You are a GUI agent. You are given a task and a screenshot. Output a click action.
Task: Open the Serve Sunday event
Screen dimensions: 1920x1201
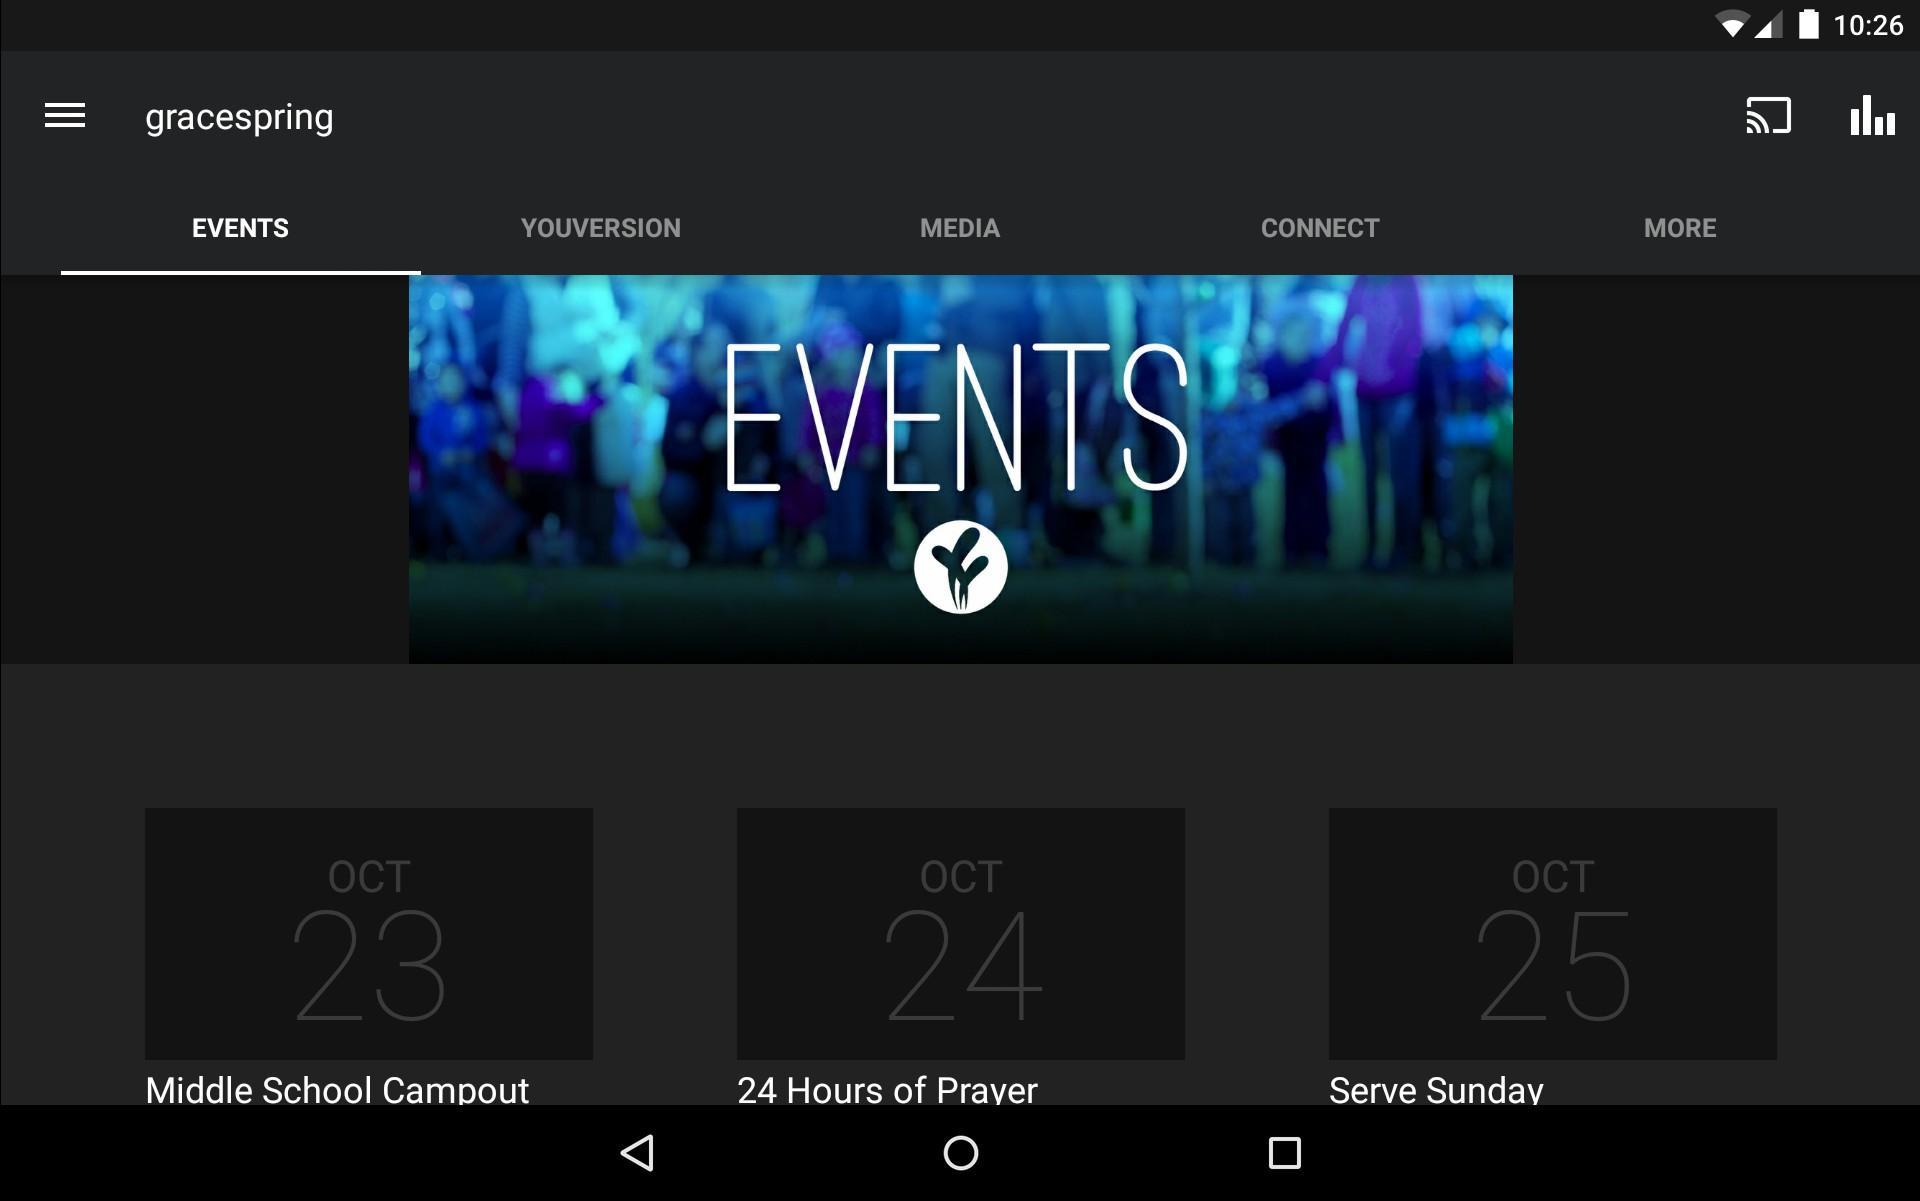[1436, 1089]
